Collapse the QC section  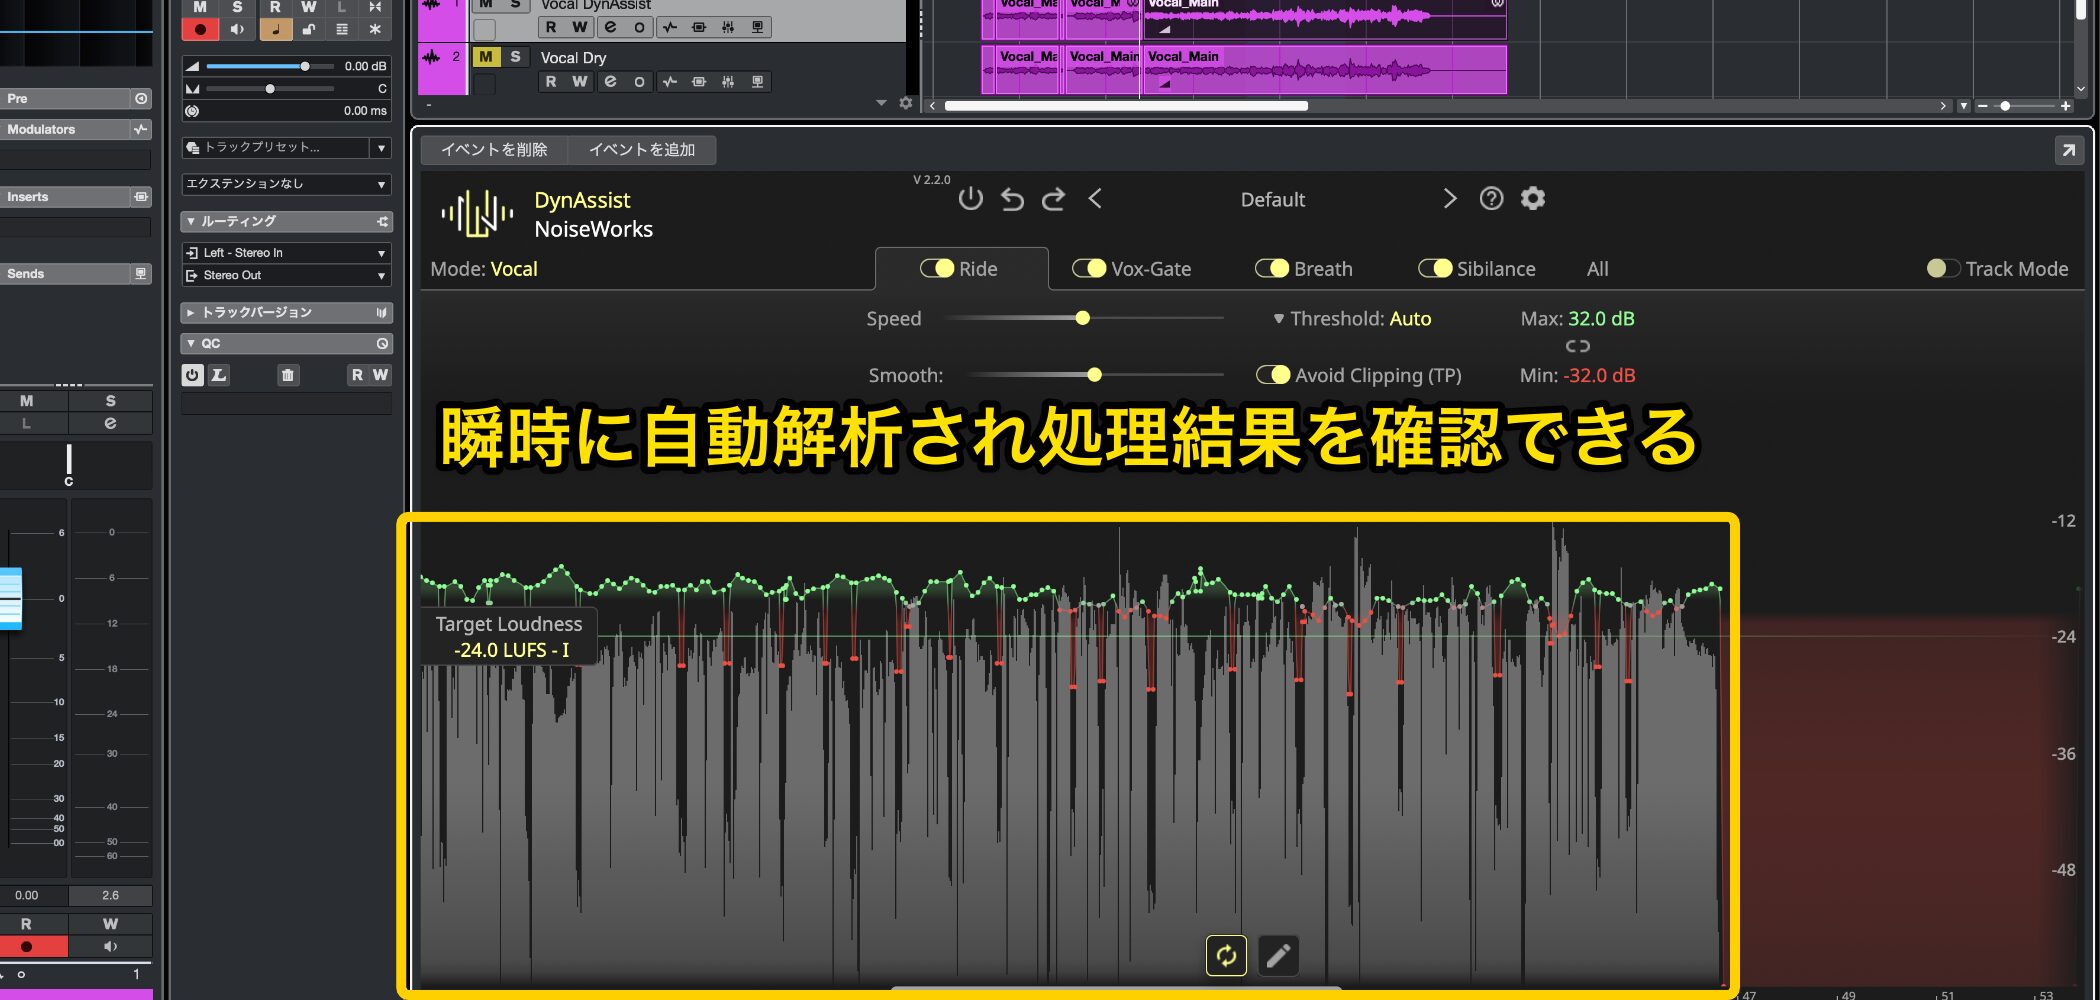pyautogui.click(x=191, y=343)
